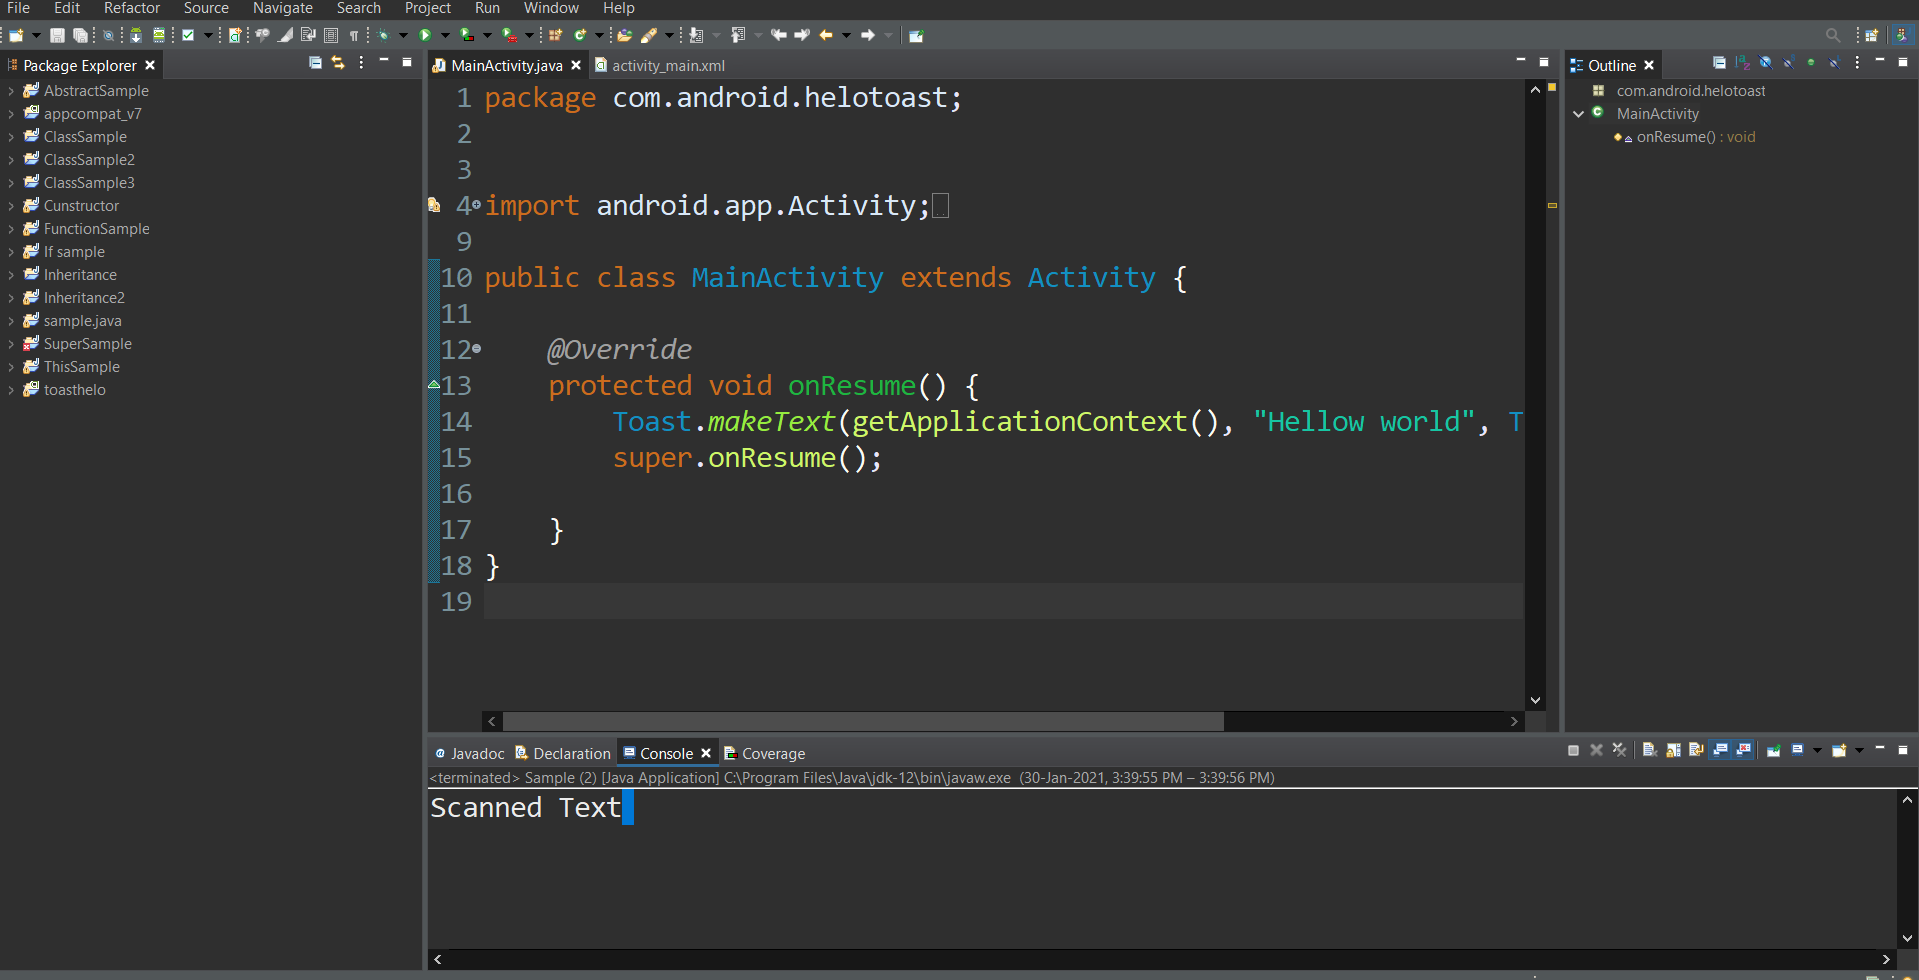Switch to the Javadoc tab
1919x980 pixels.
(x=470, y=754)
